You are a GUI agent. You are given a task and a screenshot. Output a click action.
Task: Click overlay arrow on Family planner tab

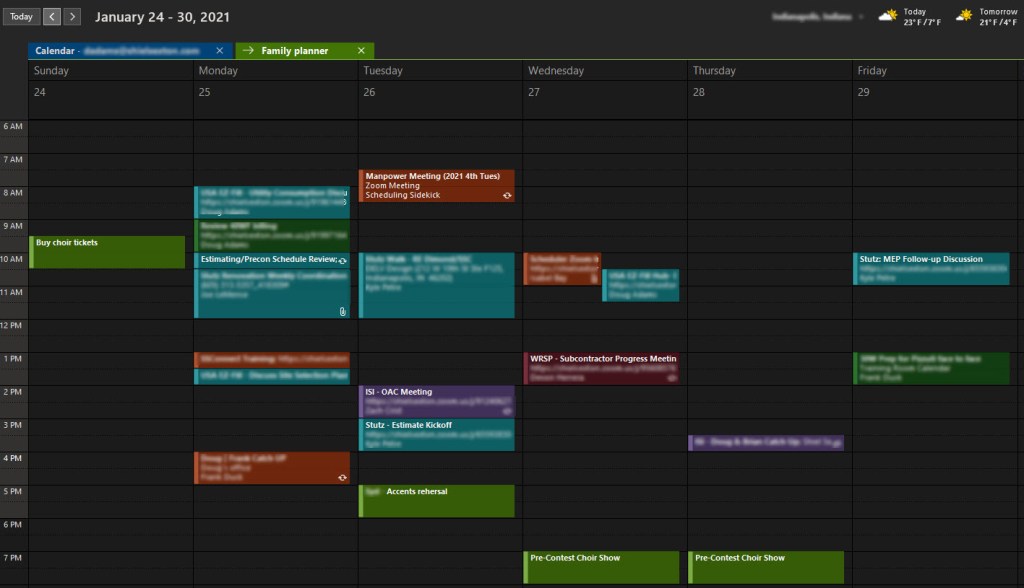247,50
